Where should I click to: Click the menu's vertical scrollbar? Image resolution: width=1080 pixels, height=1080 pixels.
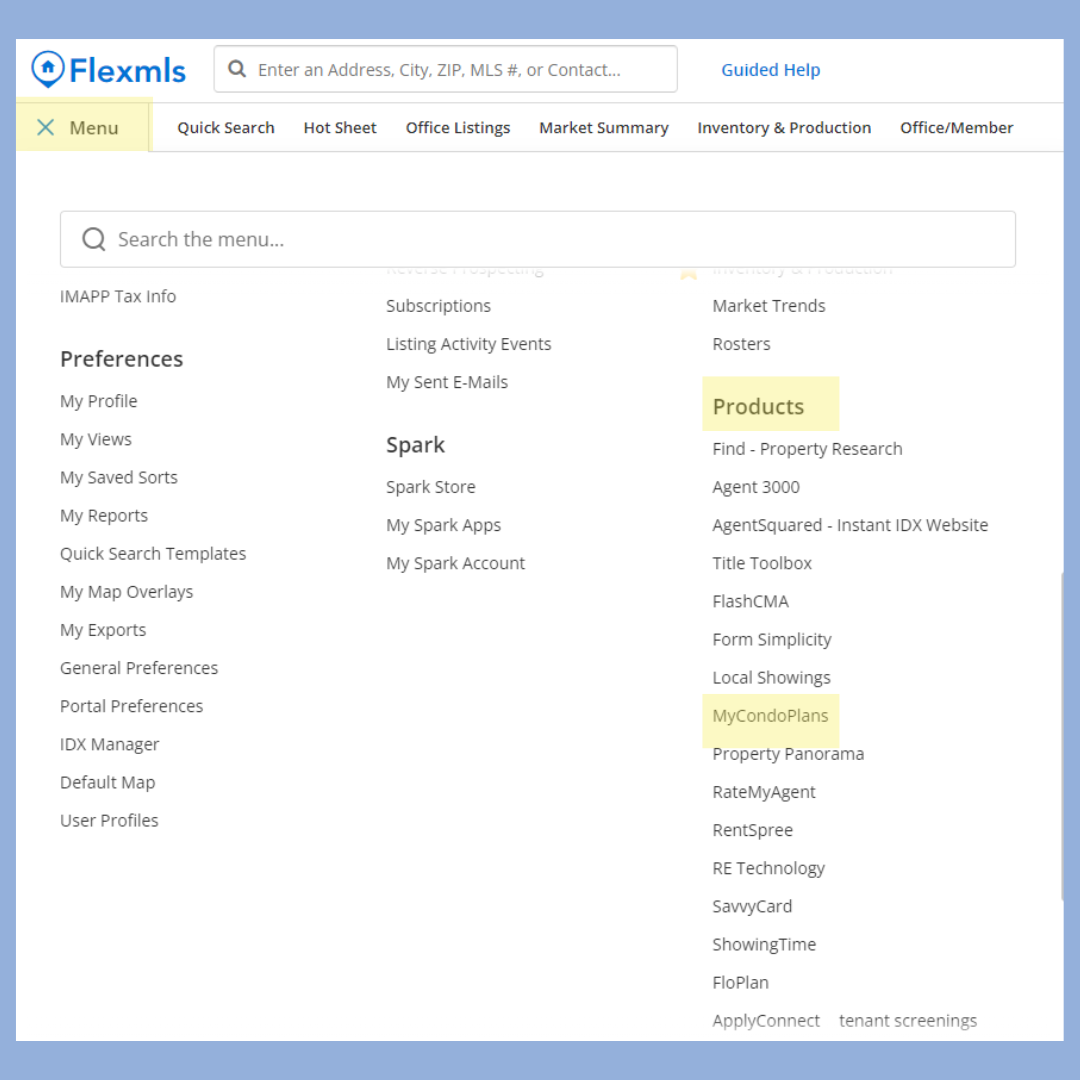[1061, 736]
